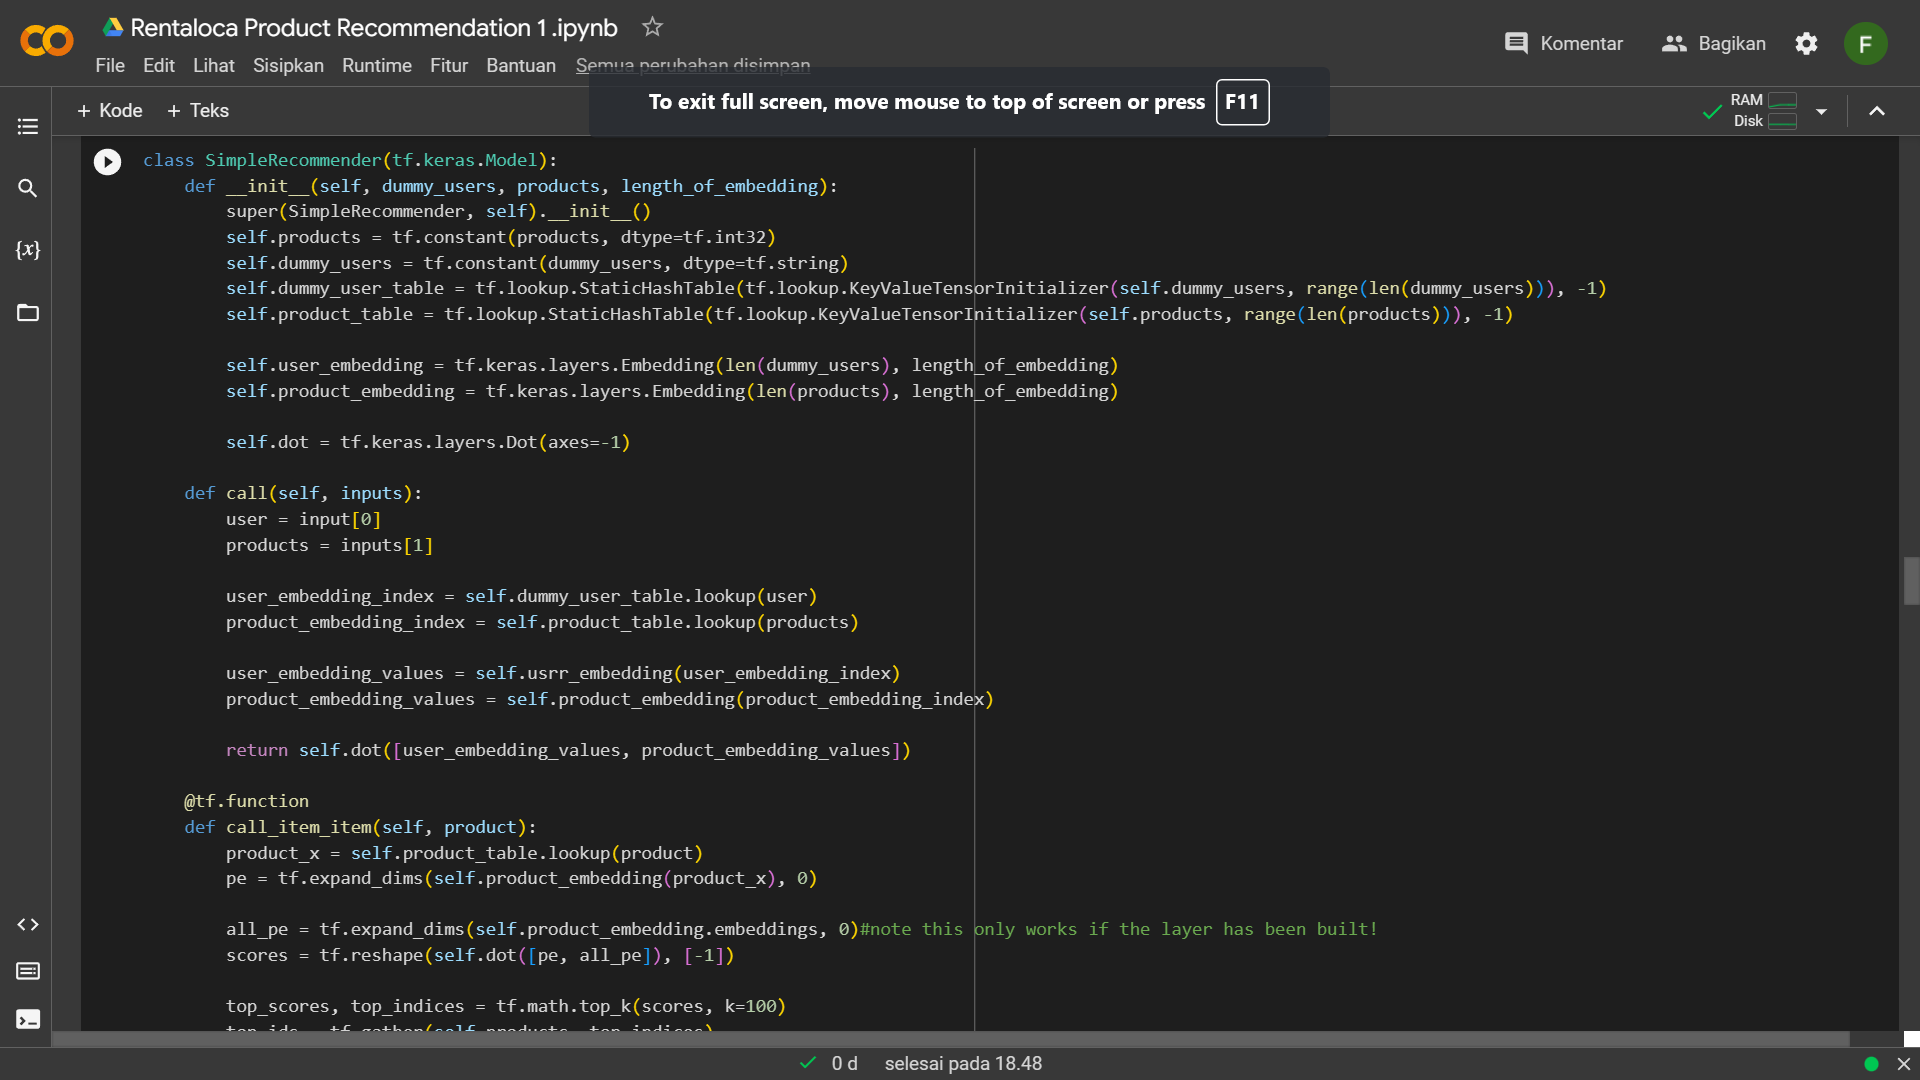Star the Rentaloca notebook
Screen dimensions: 1920x1080
(651, 27)
